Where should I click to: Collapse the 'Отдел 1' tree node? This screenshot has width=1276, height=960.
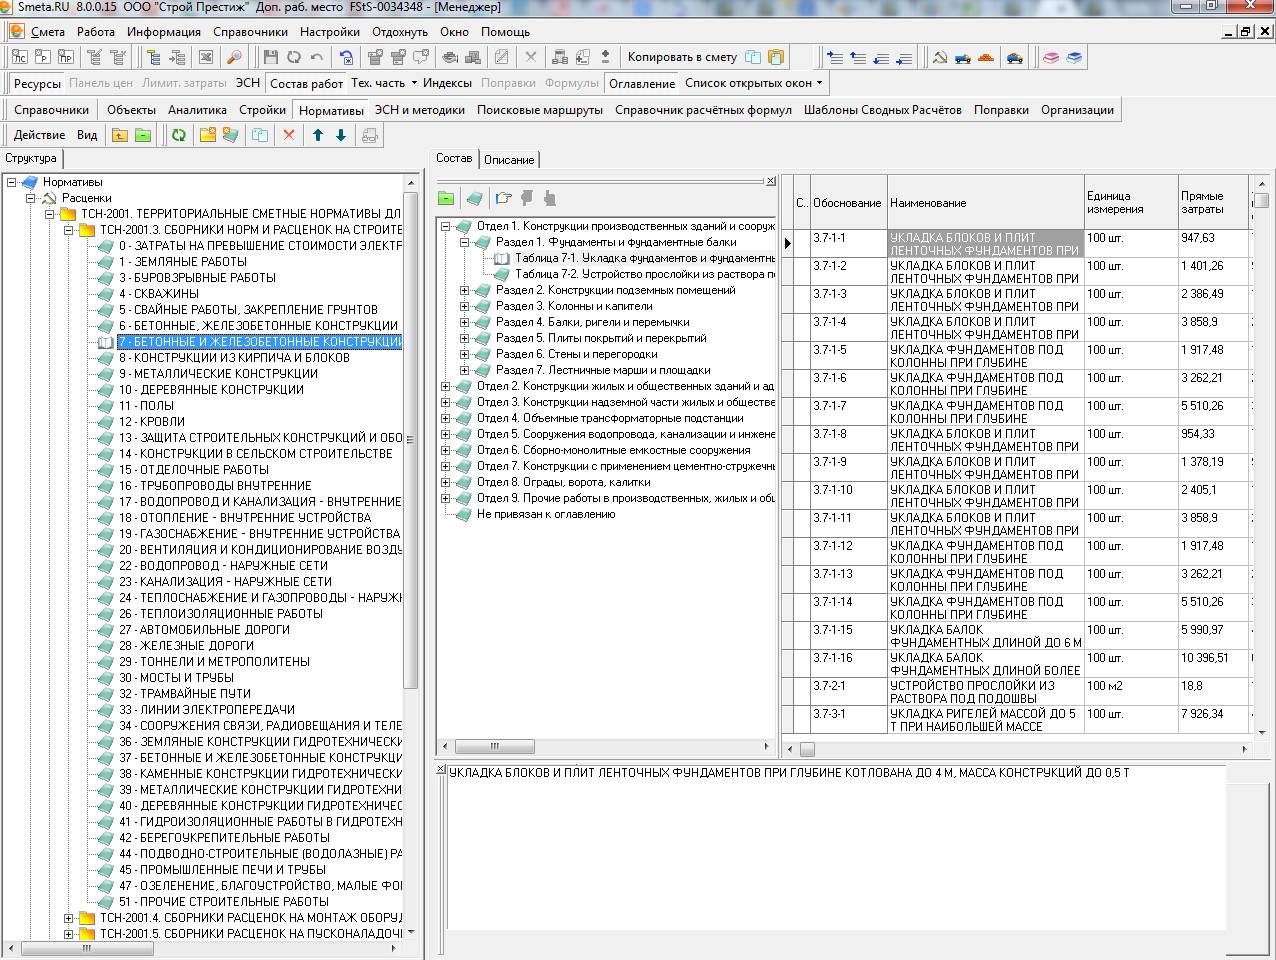click(446, 227)
